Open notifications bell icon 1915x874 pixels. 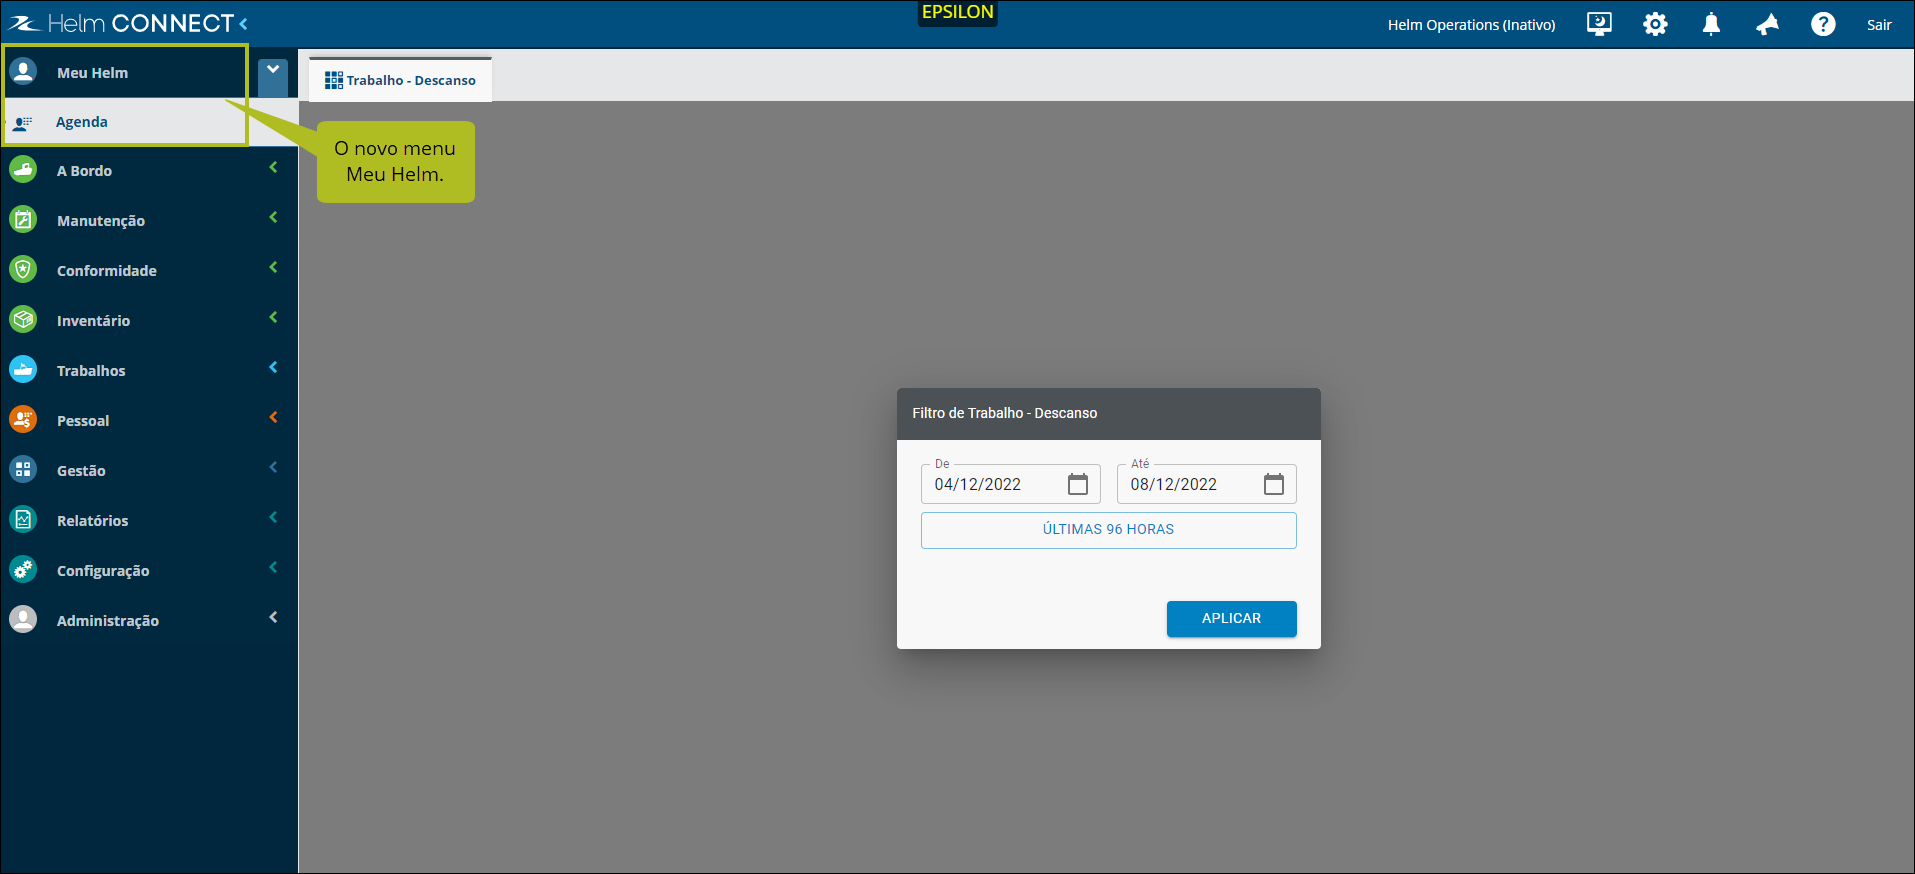tap(1711, 24)
